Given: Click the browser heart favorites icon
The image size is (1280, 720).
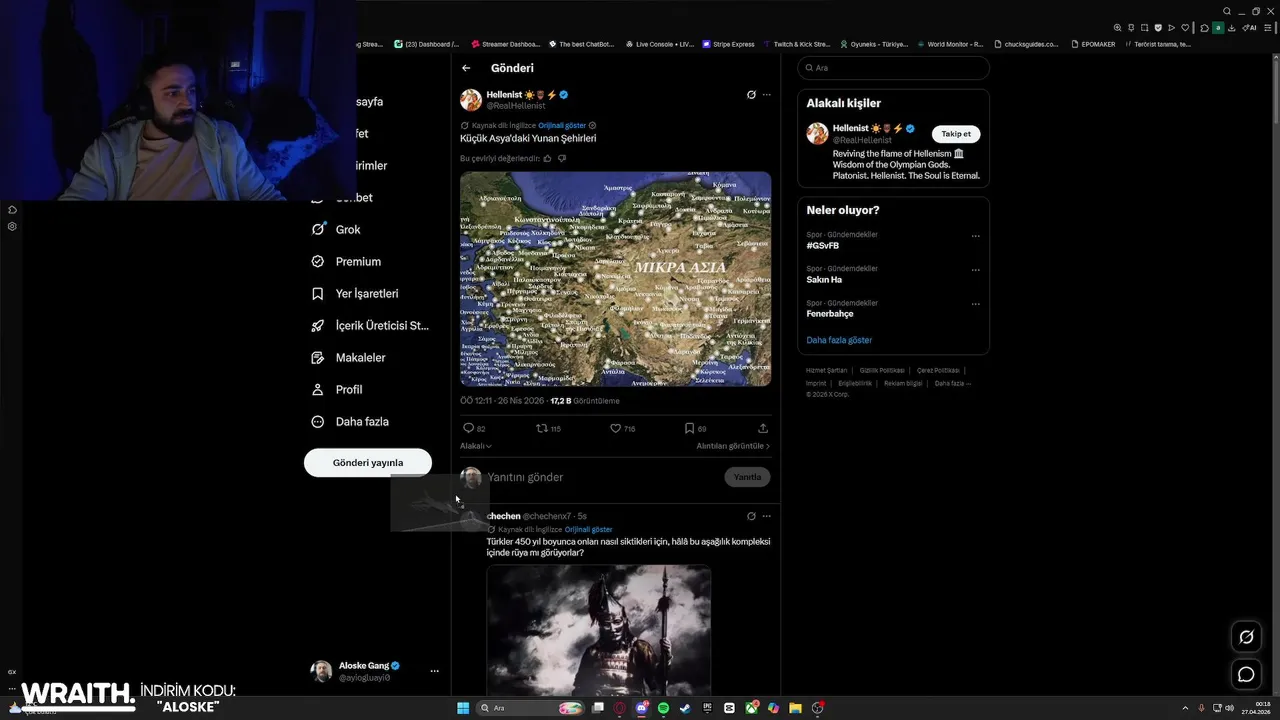Looking at the screenshot, I should (1185, 28).
